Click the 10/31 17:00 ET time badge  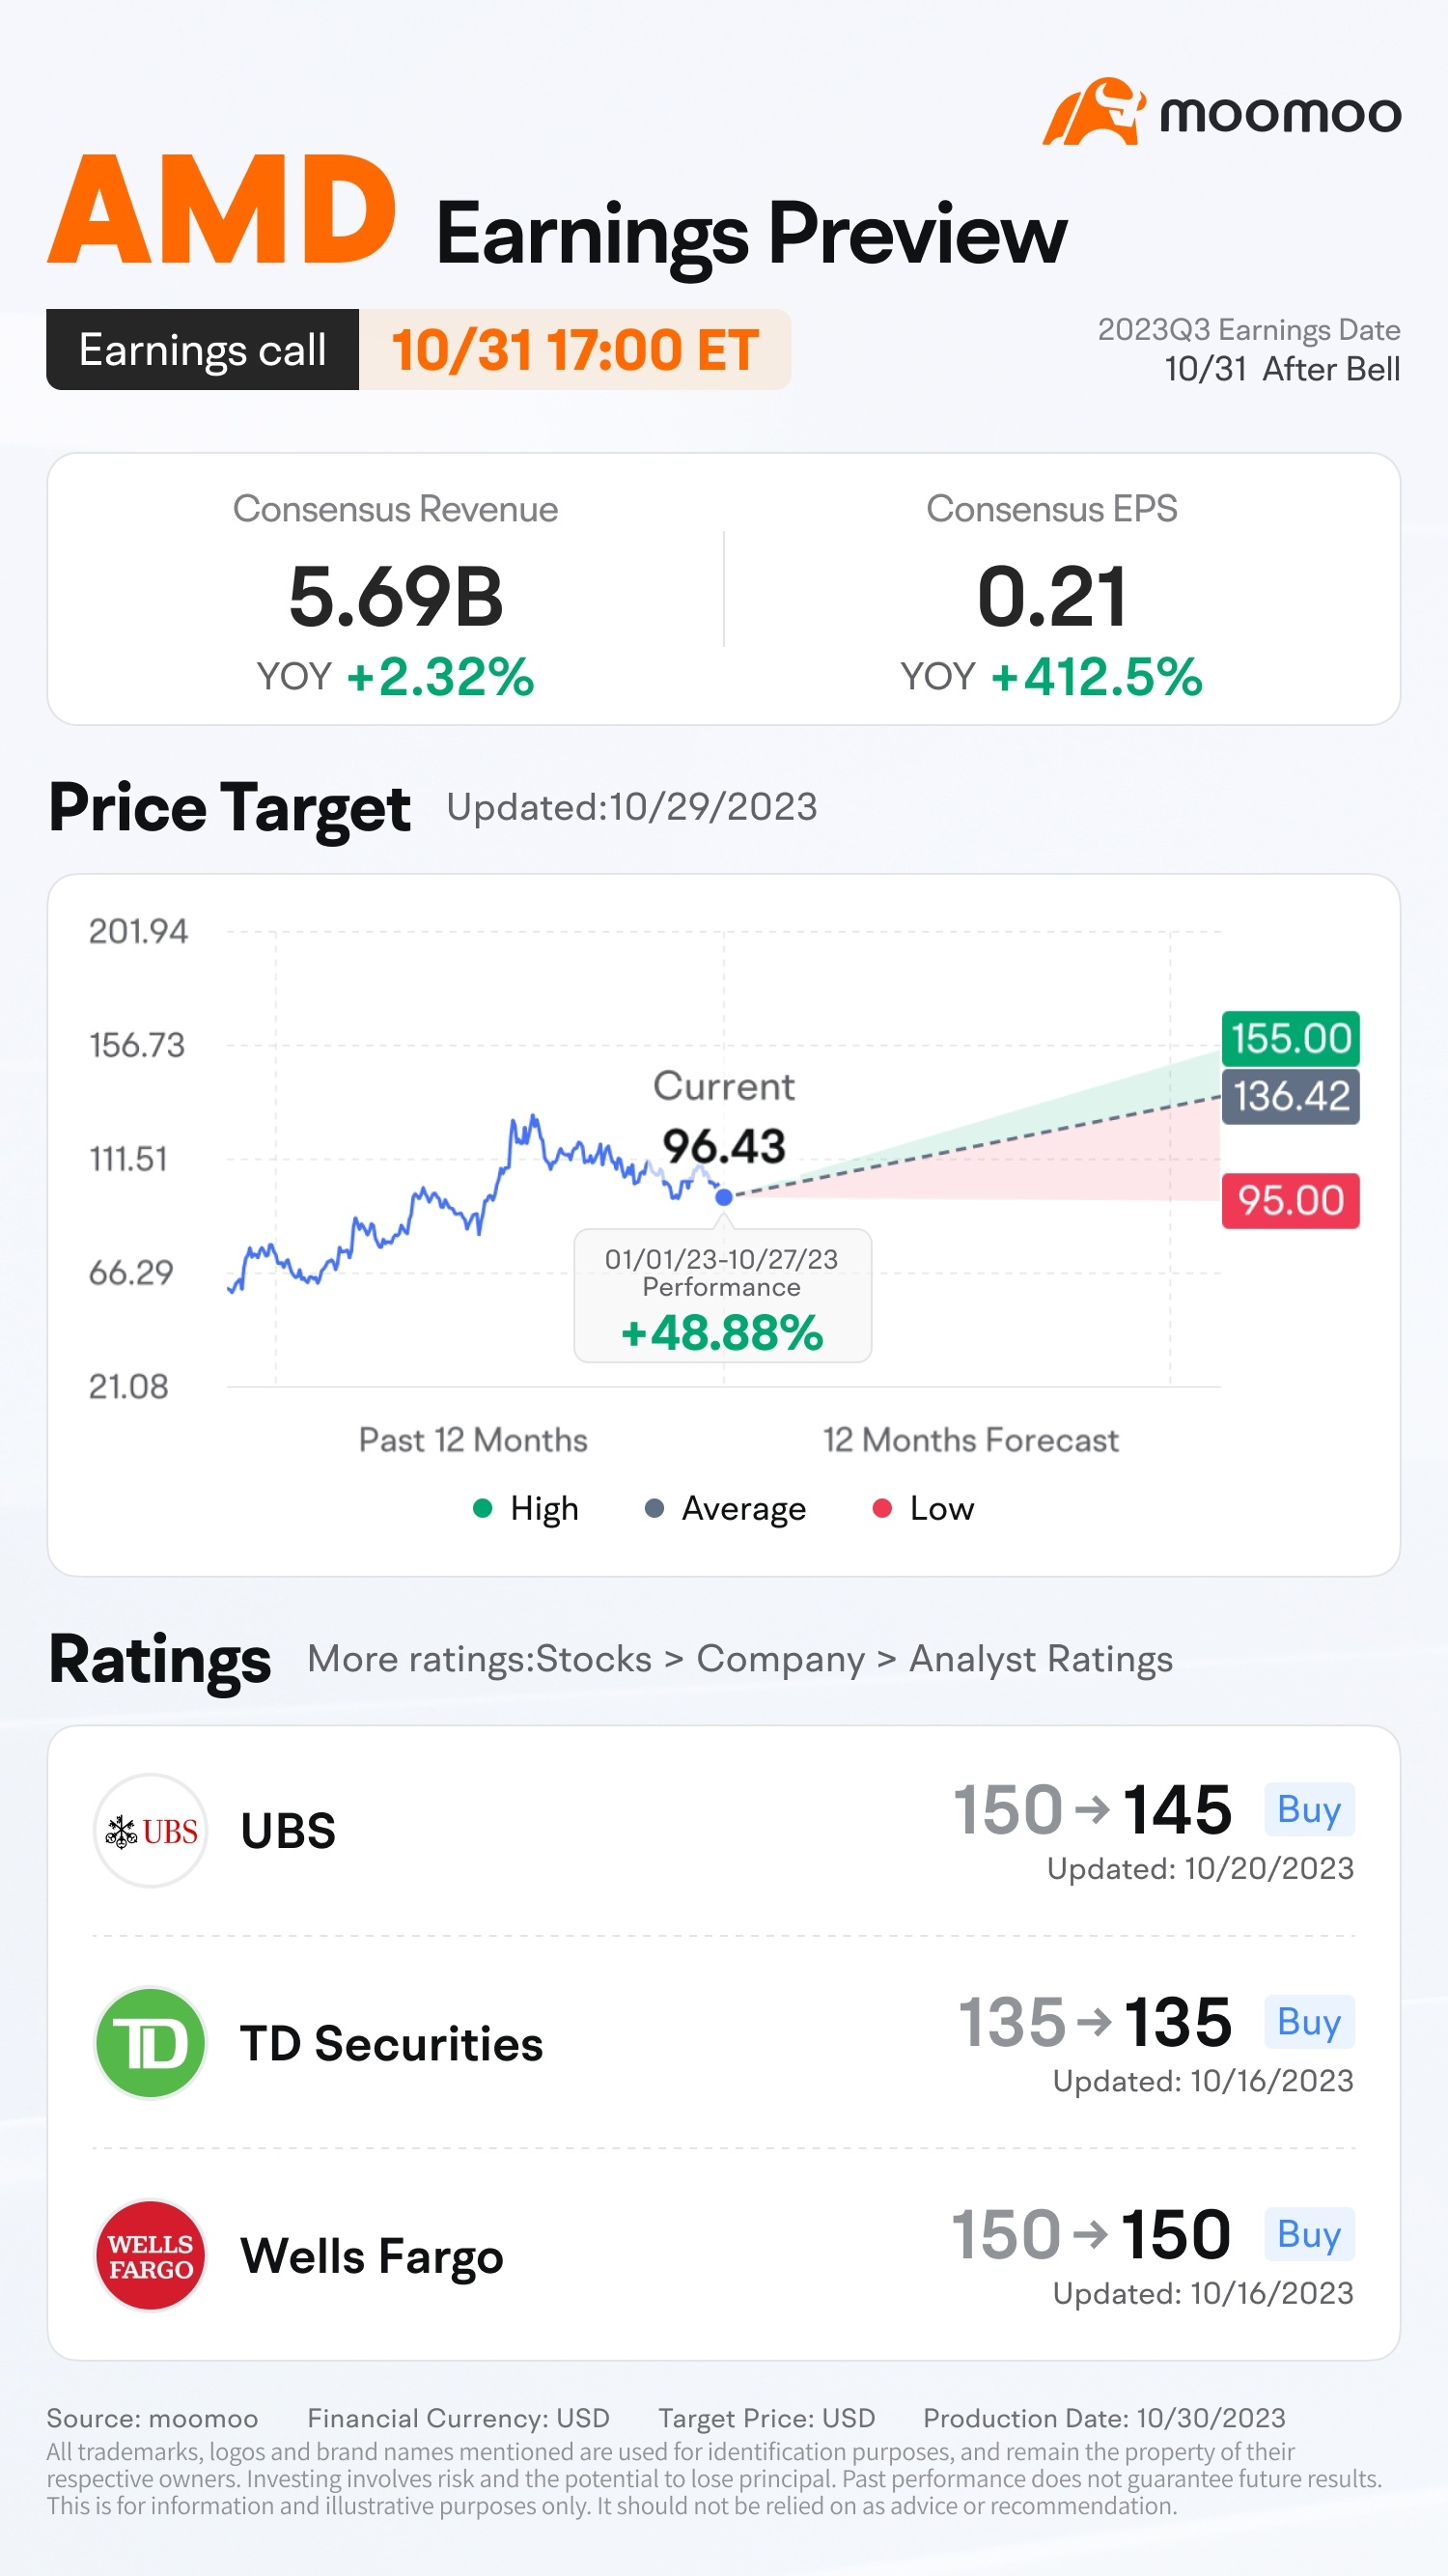575,350
